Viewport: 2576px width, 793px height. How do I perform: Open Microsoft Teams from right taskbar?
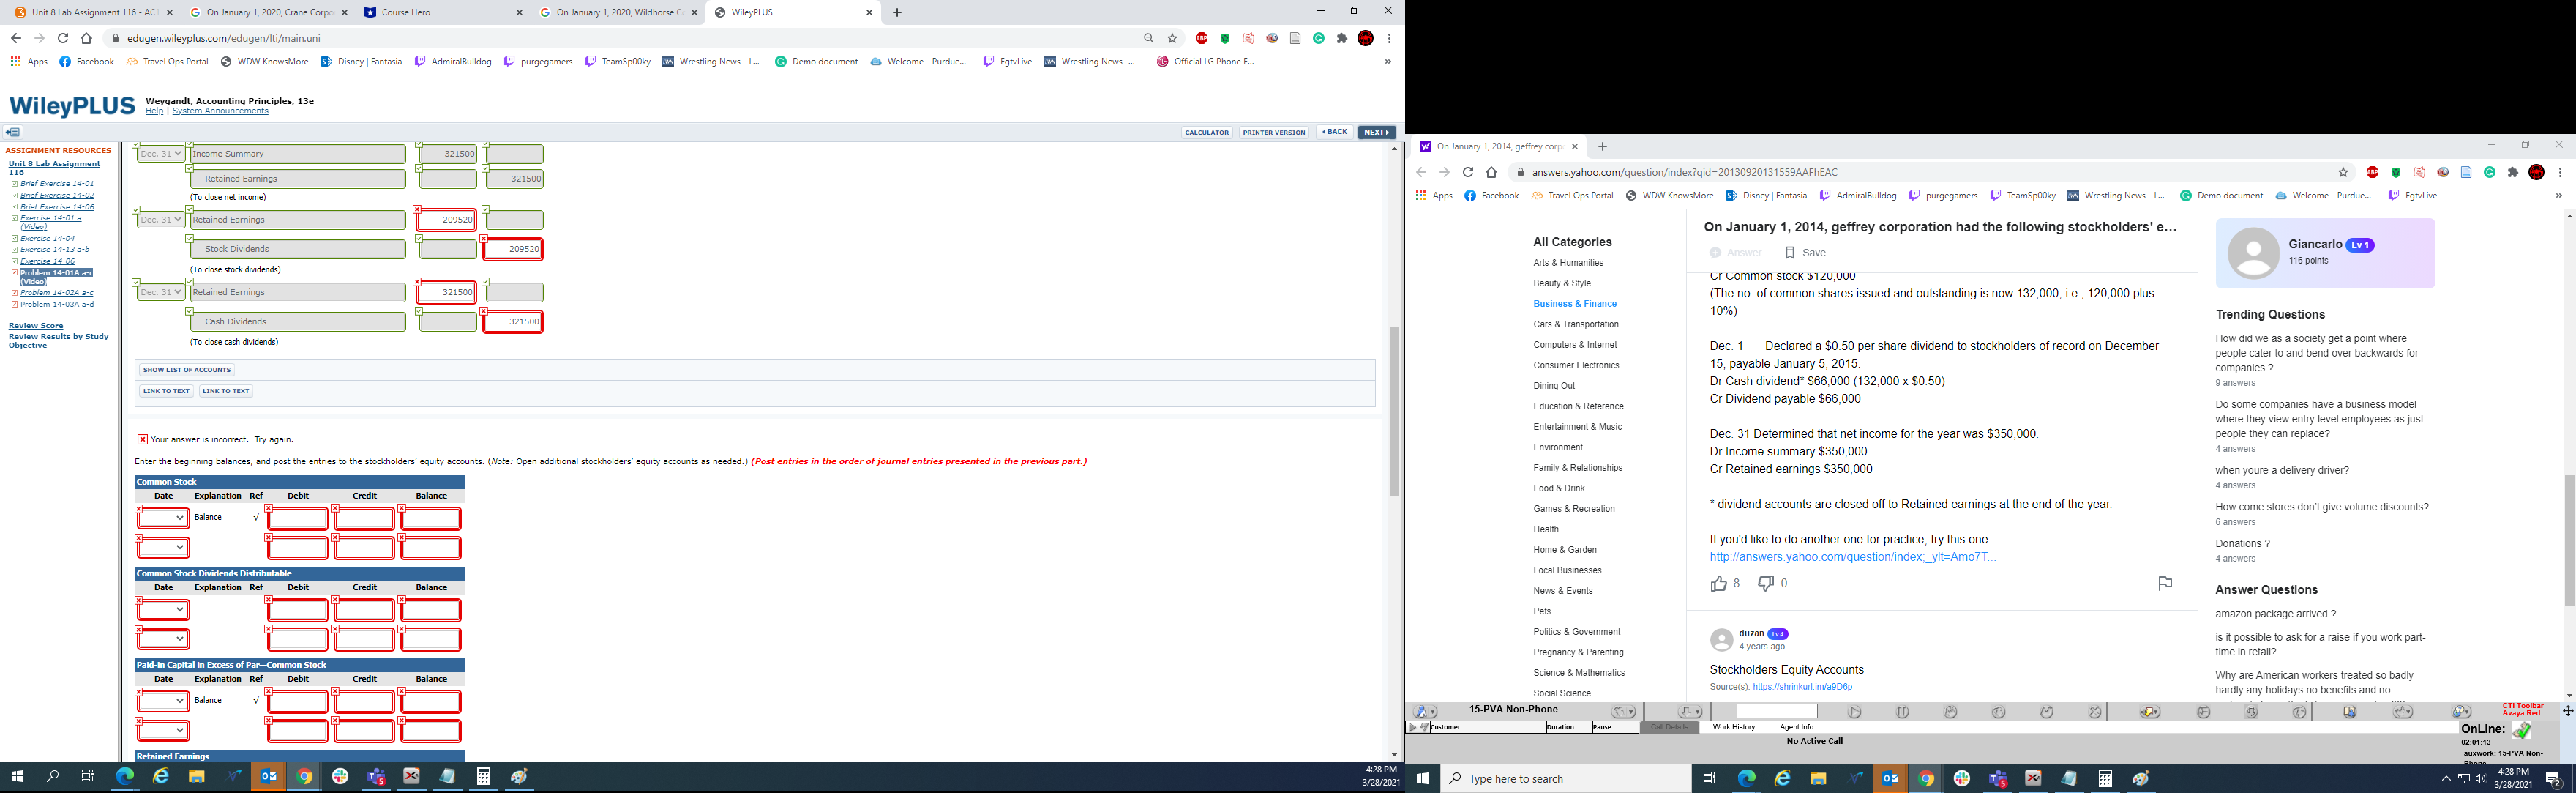[x=1997, y=779]
